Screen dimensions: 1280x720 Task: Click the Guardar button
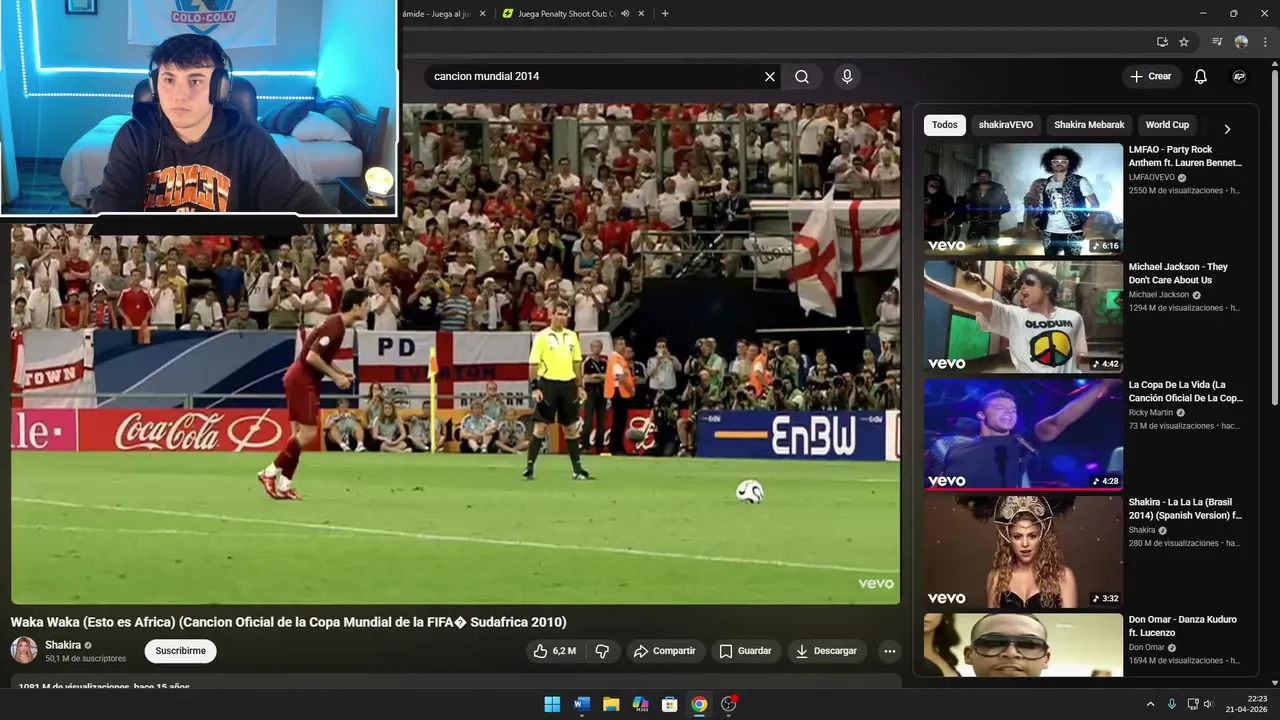pyautogui.click(x=745, y=651)
